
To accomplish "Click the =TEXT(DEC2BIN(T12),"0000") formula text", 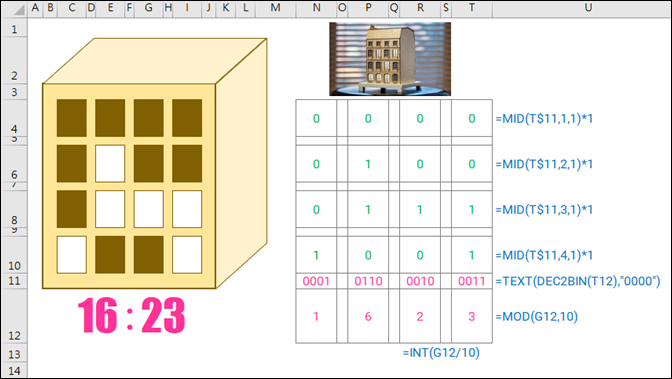I will click(578, 281).
